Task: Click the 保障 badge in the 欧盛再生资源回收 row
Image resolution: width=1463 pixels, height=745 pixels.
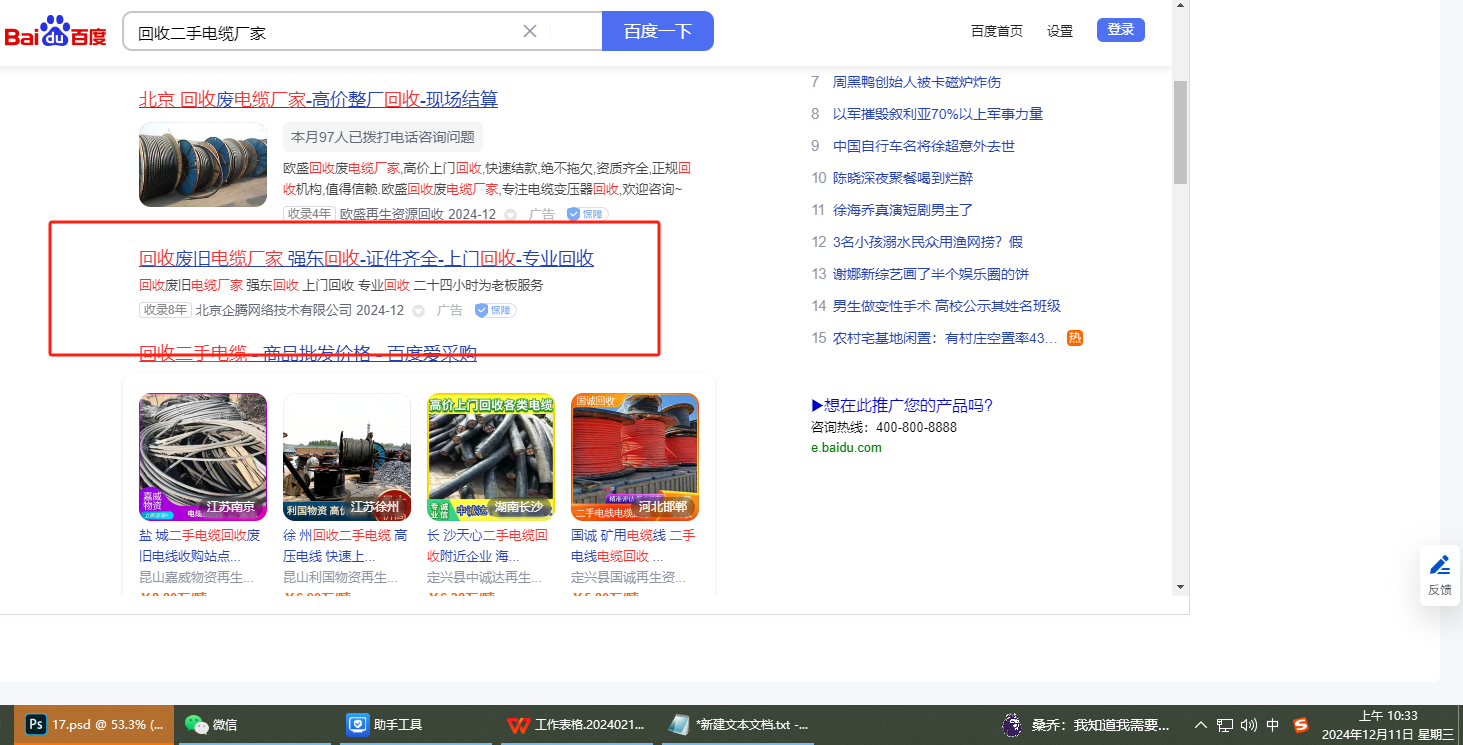Action: (587, 214)
